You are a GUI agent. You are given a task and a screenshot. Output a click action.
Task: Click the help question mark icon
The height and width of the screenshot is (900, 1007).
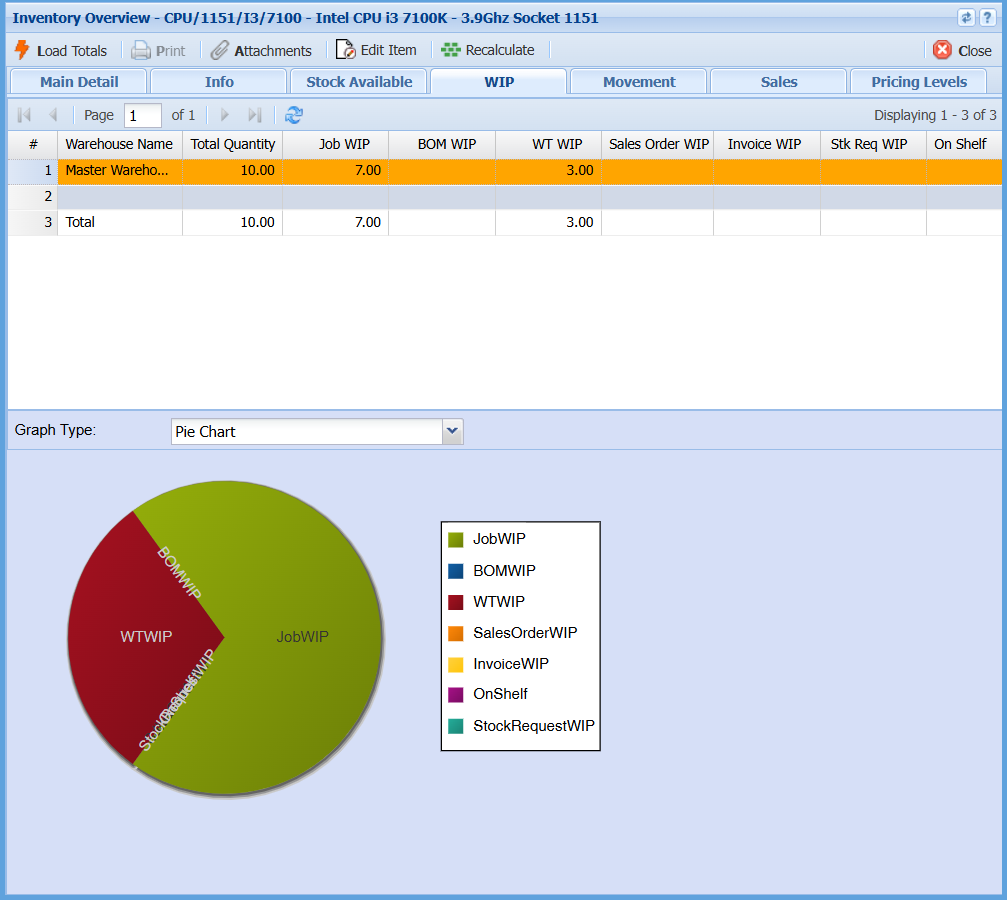(x=986, y=18)
